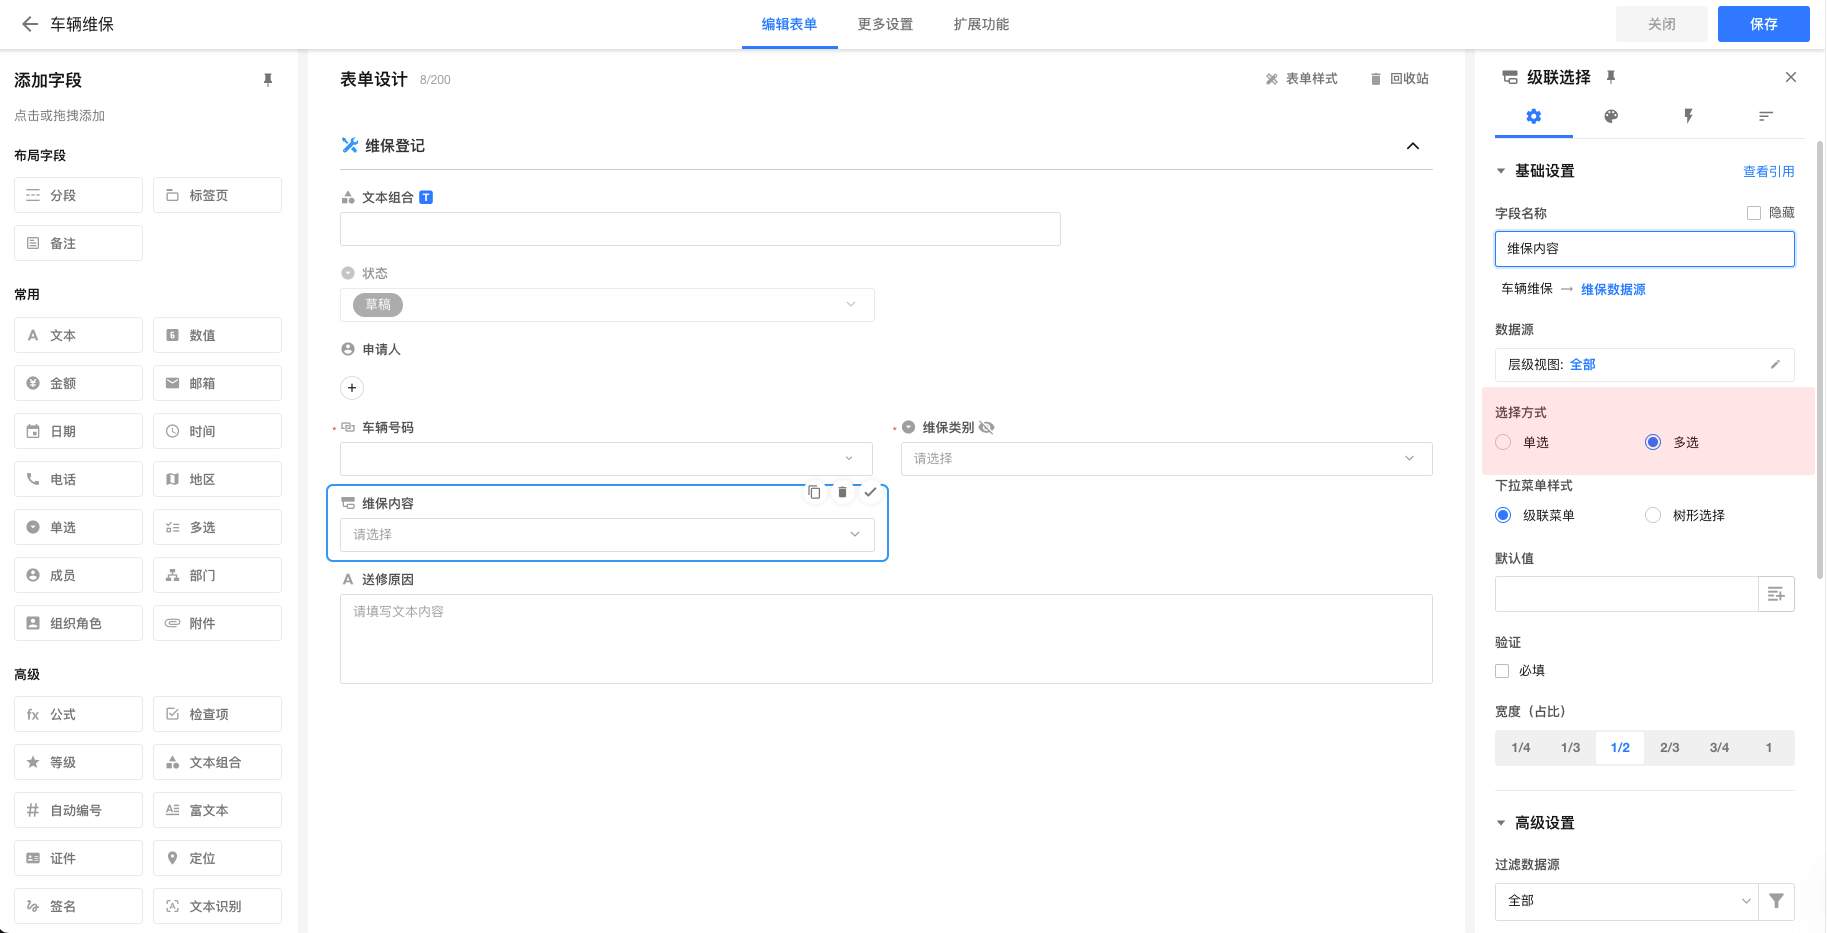Image resolution: width=1827 pixels, height=933 pixels.
Task: Collapse the 维保登记 section
Action: (1412, 146)
